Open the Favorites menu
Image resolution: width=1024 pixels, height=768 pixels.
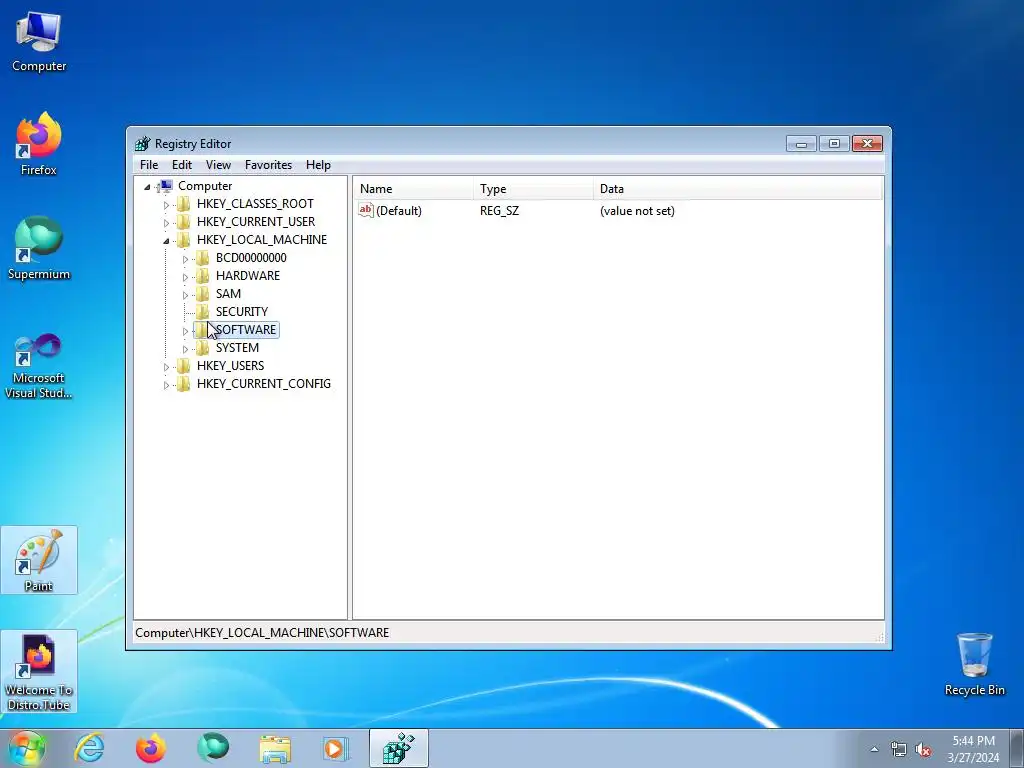coord(268,165)
